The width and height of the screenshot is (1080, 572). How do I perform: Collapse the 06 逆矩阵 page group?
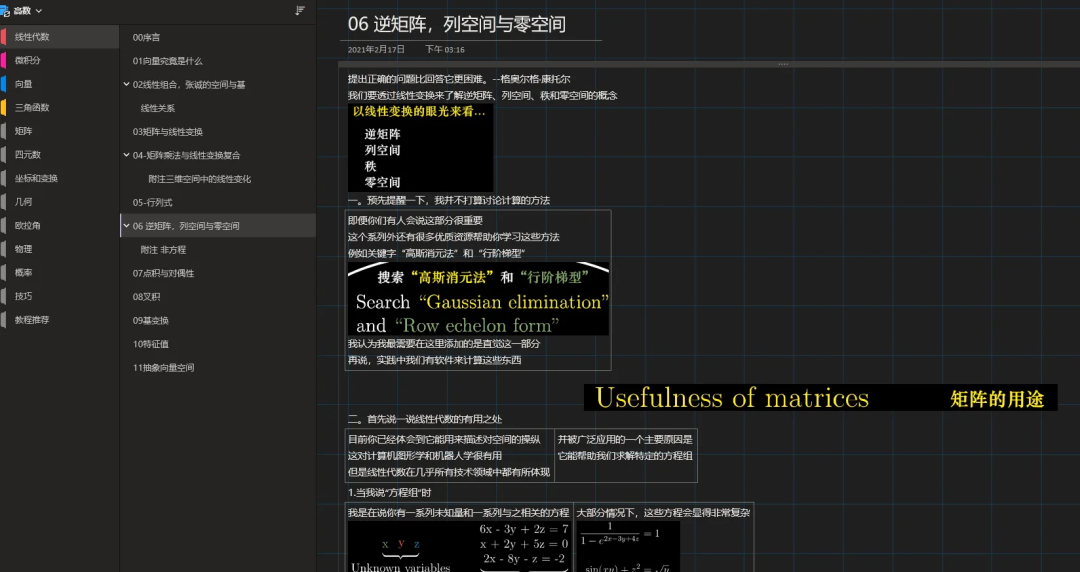click(126, 225)
